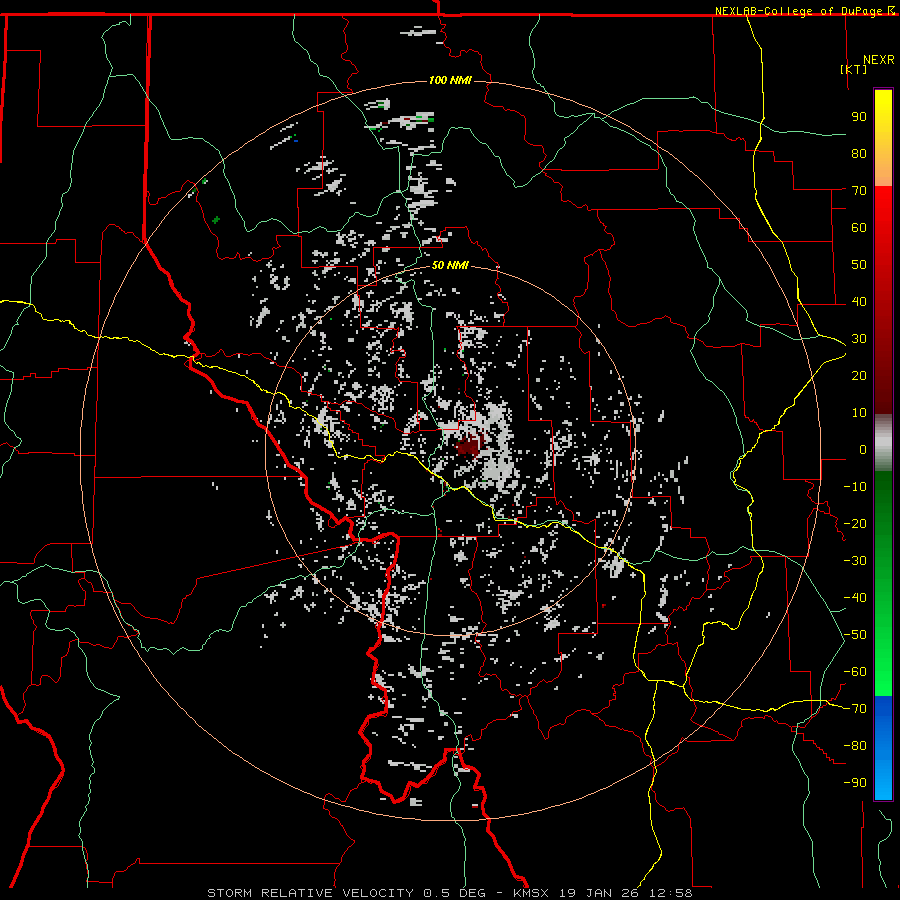Click the NEXR label above the color scale

(878, 60)
